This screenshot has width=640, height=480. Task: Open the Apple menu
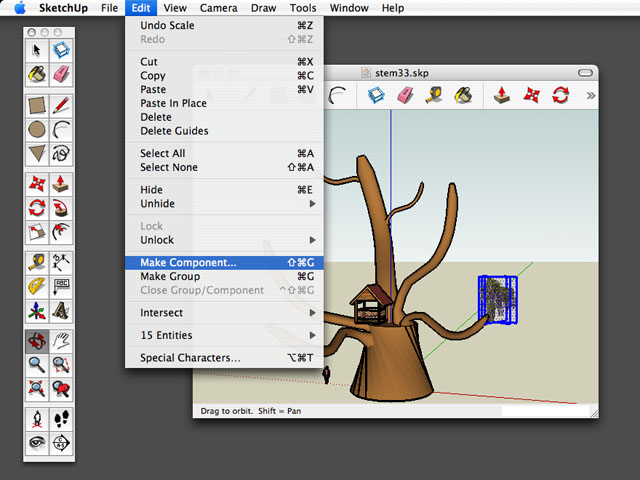(x=20, y=8)
